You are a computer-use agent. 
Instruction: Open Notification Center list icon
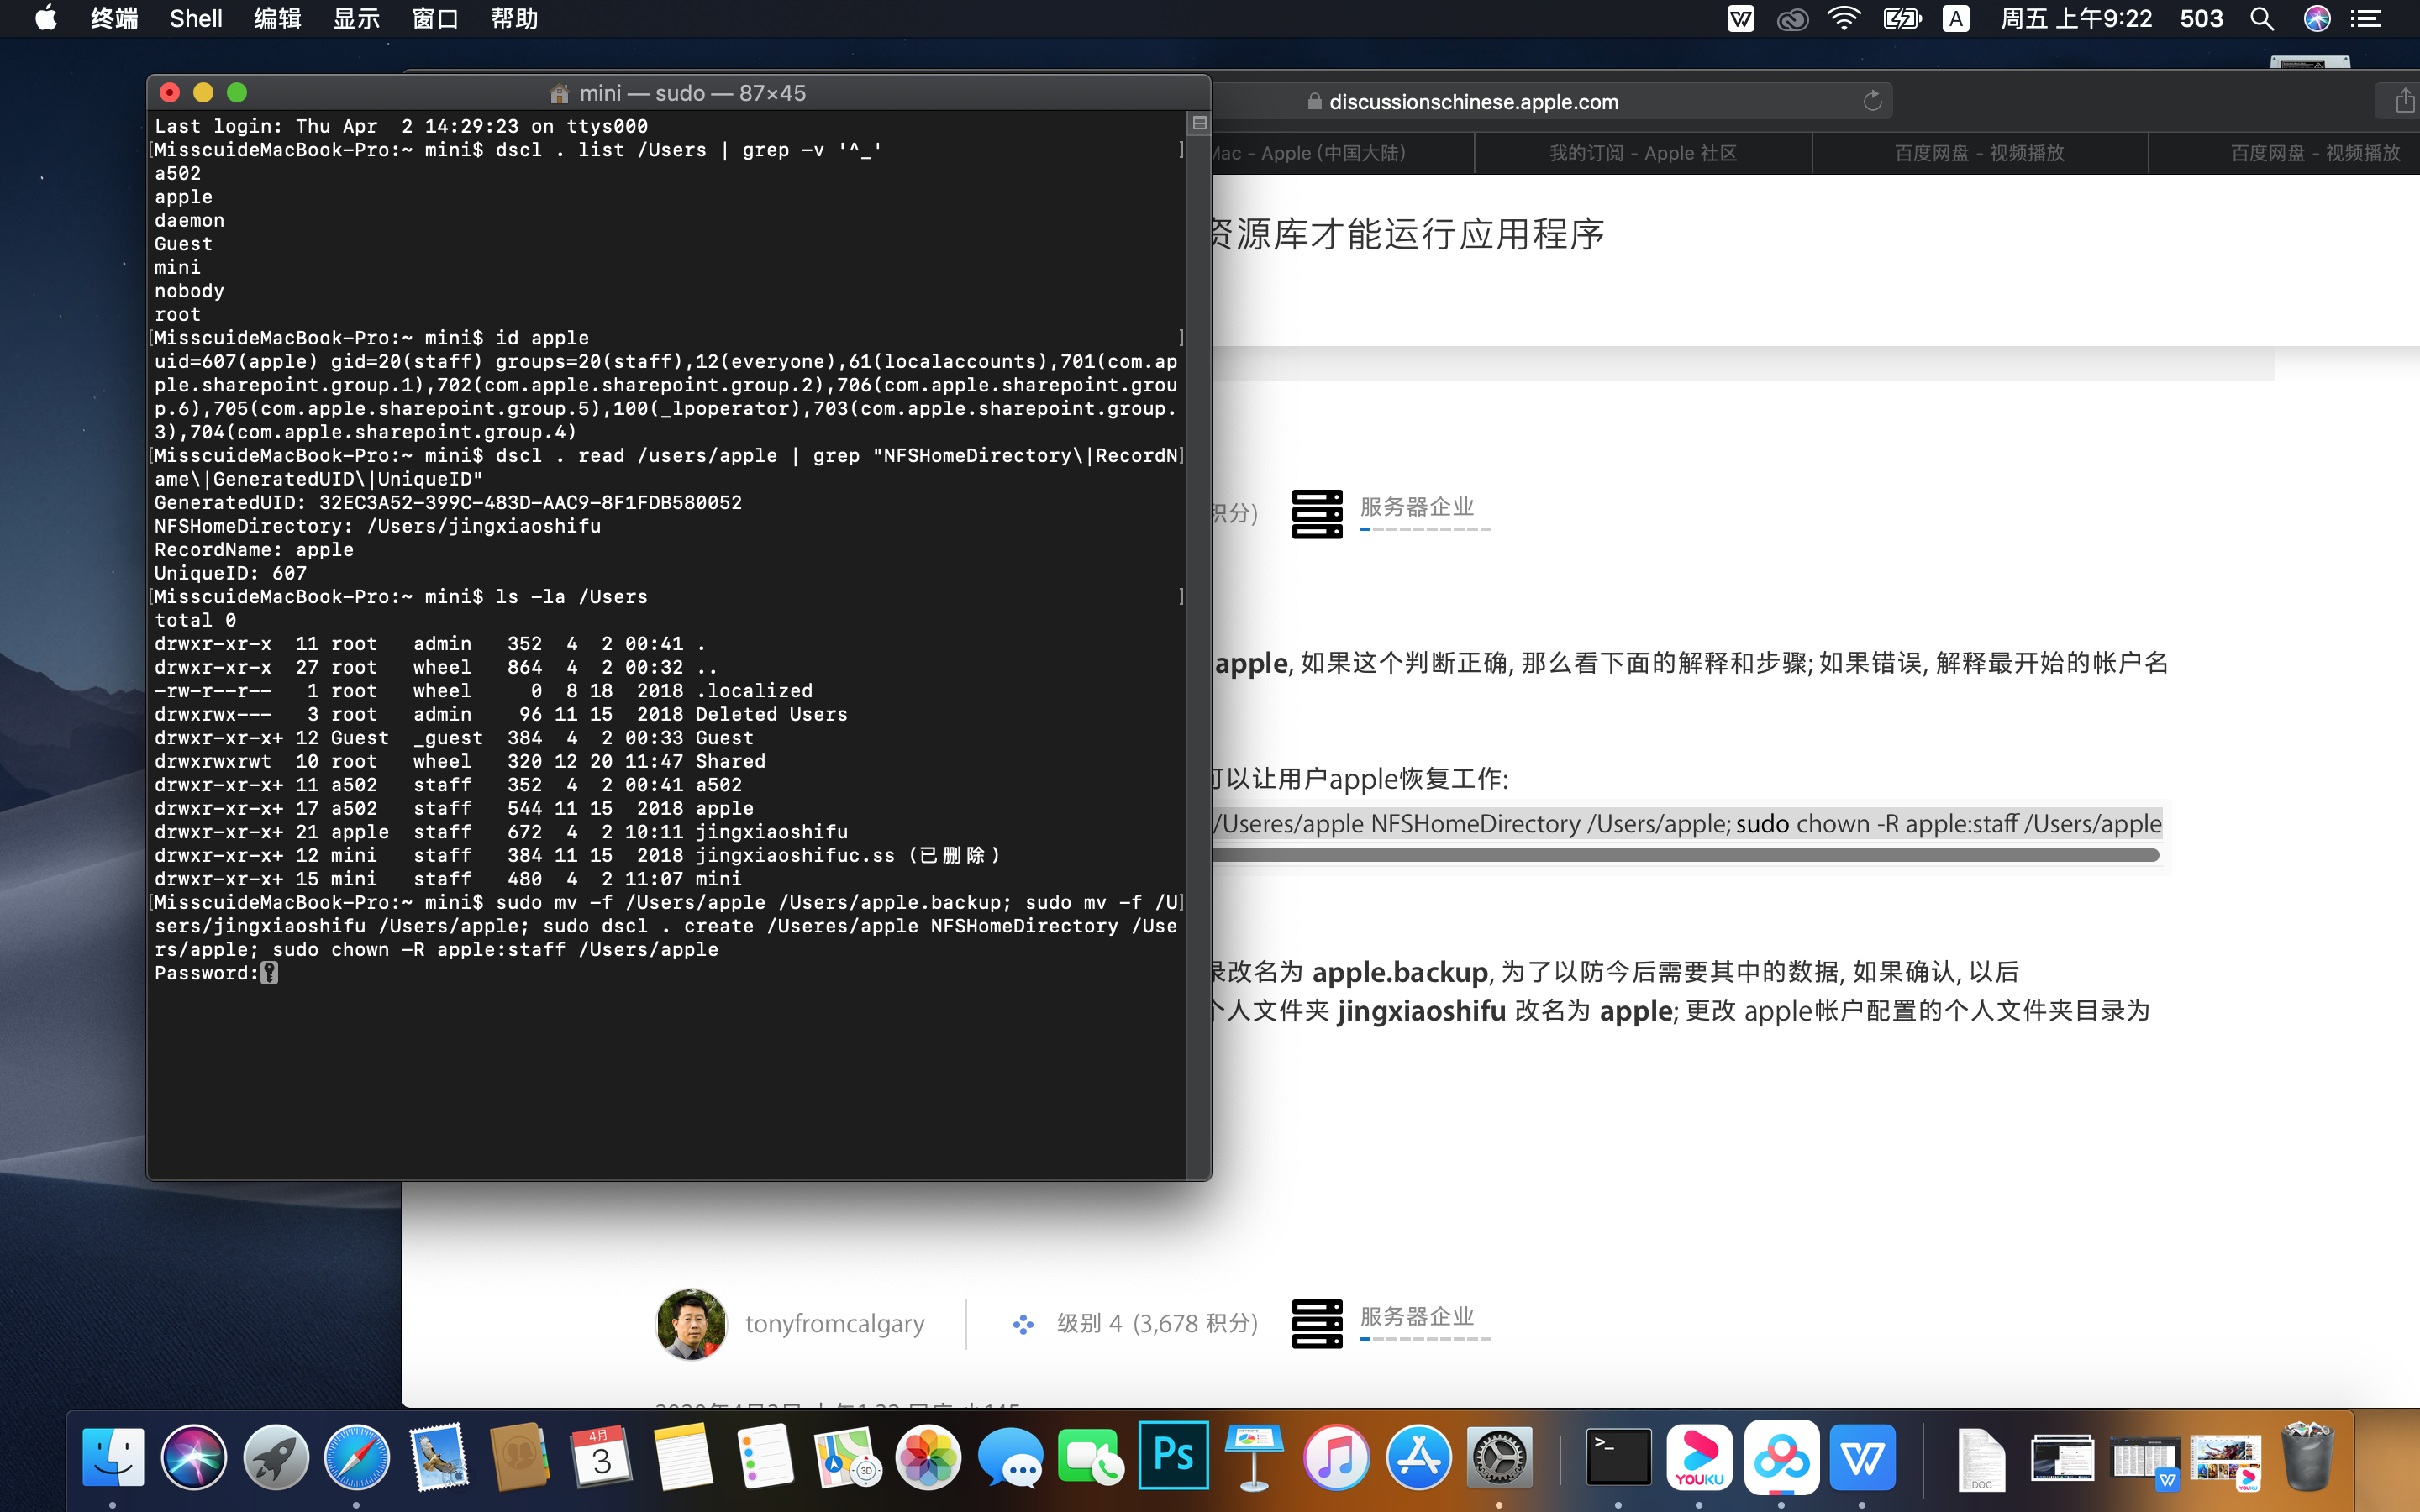pyautogui.click(x=2366, y=19)
